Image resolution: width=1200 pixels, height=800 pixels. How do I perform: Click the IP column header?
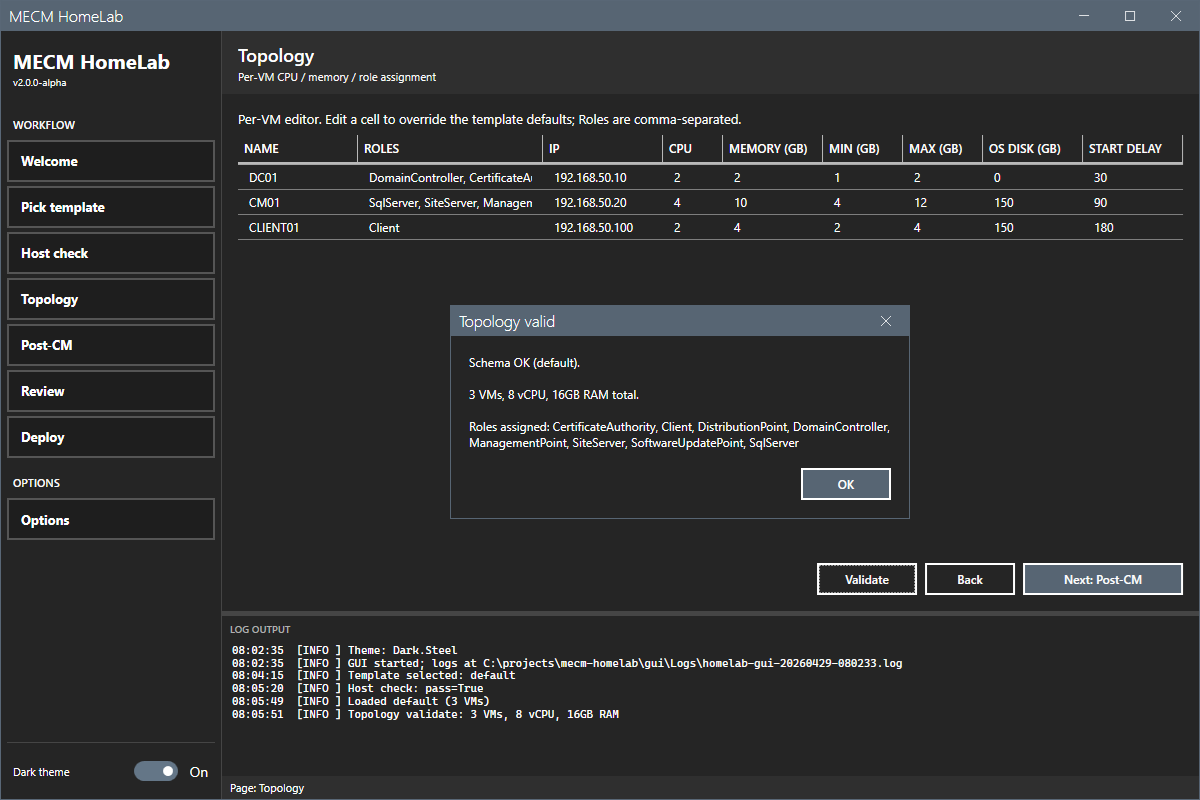[x=603, y=149]
